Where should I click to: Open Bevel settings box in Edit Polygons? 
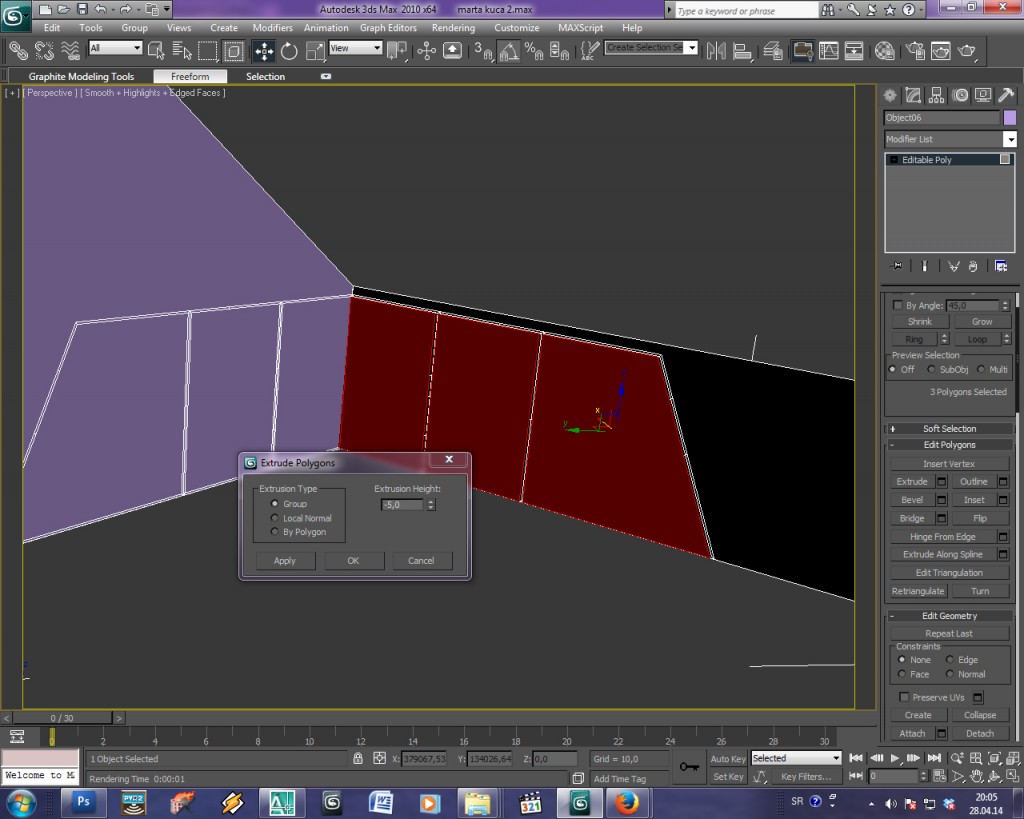[x=942, y=500]
